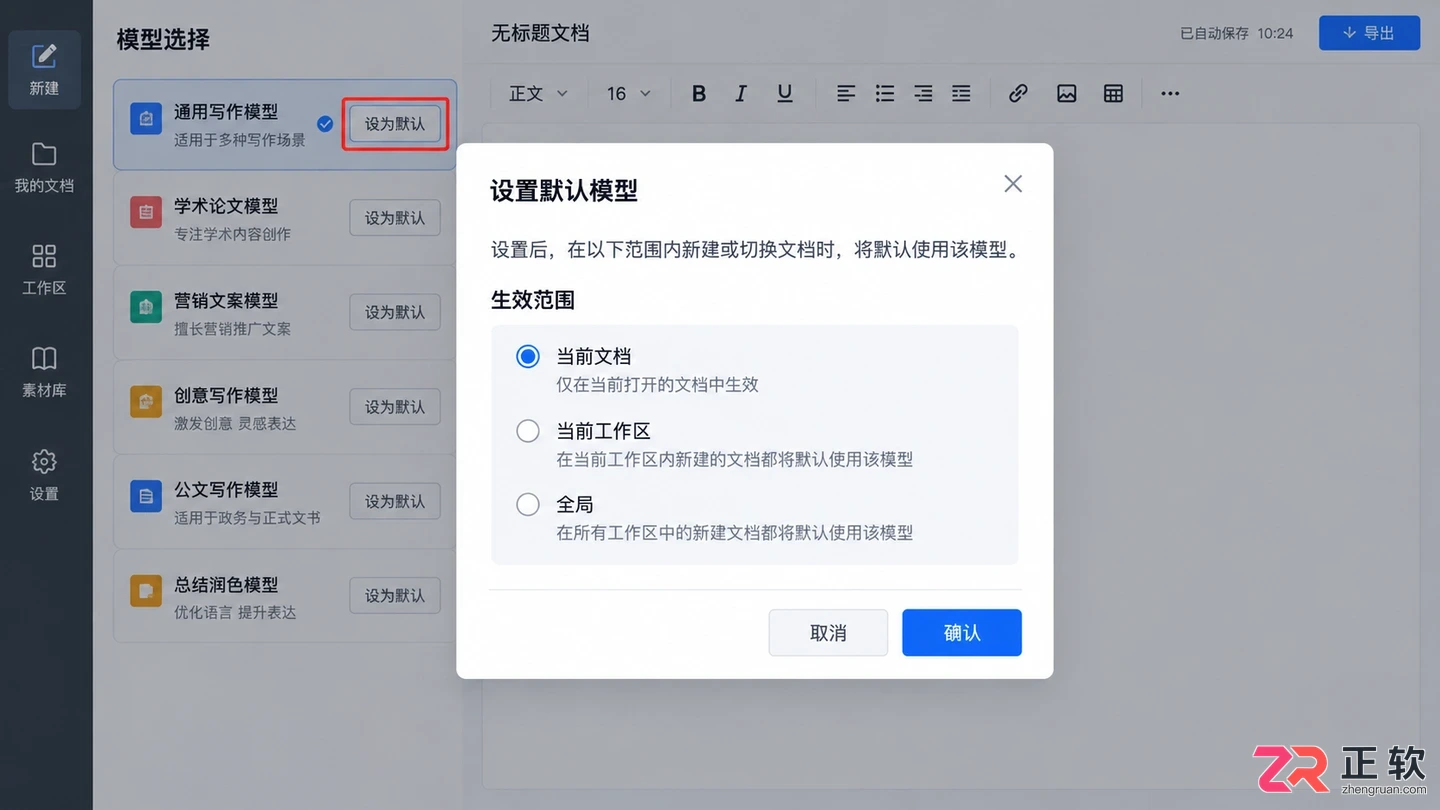Insert an image

1067,93
